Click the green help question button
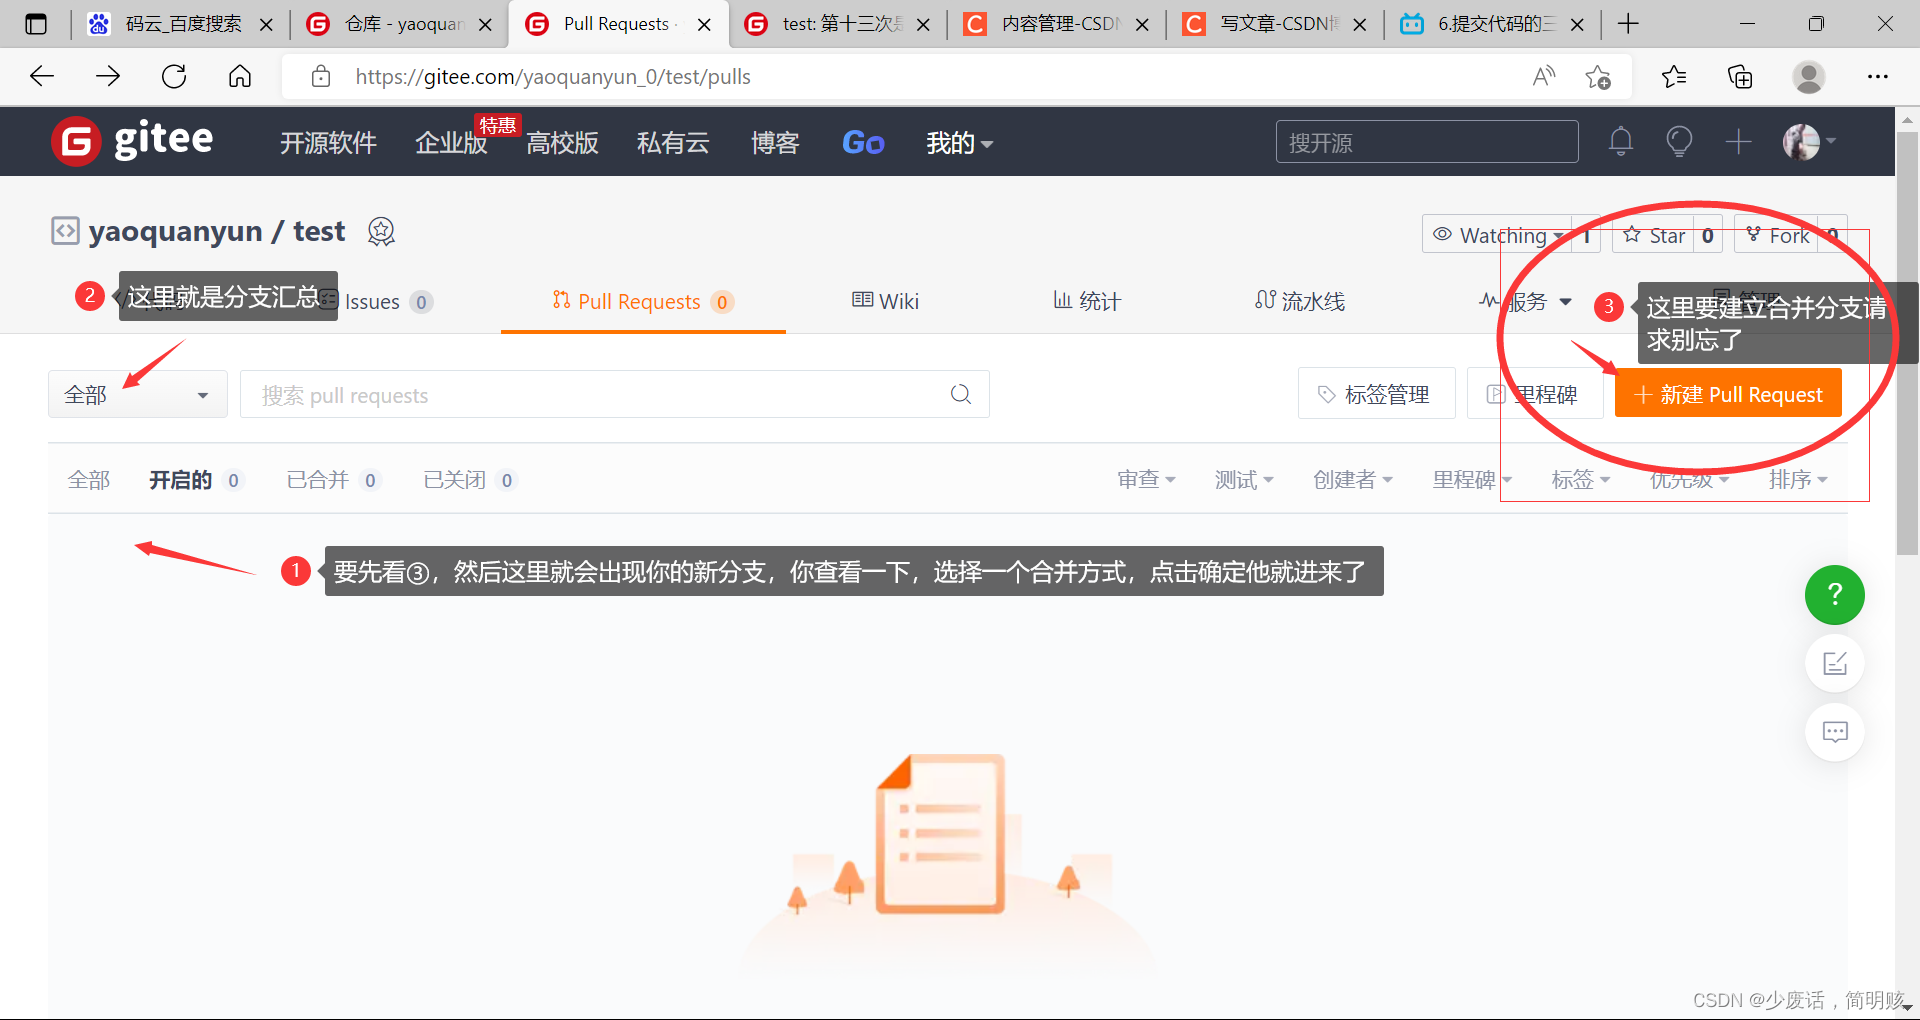 coord(1834,595)
